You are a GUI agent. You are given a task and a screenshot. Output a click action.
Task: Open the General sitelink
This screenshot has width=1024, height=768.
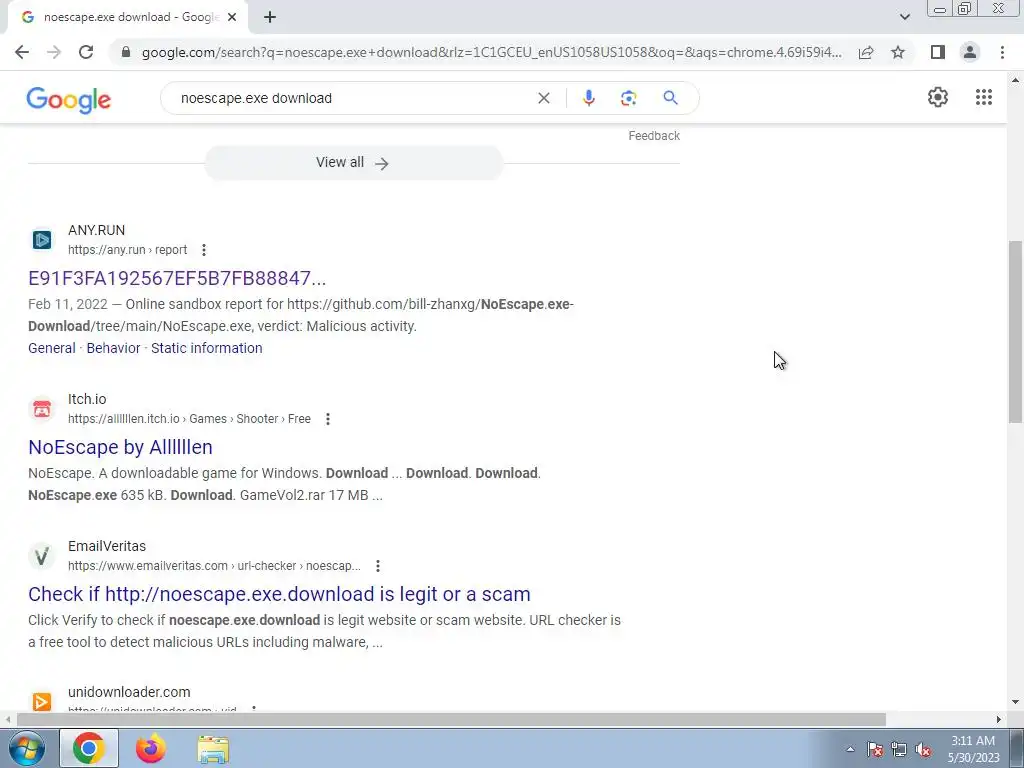[52, 348]
